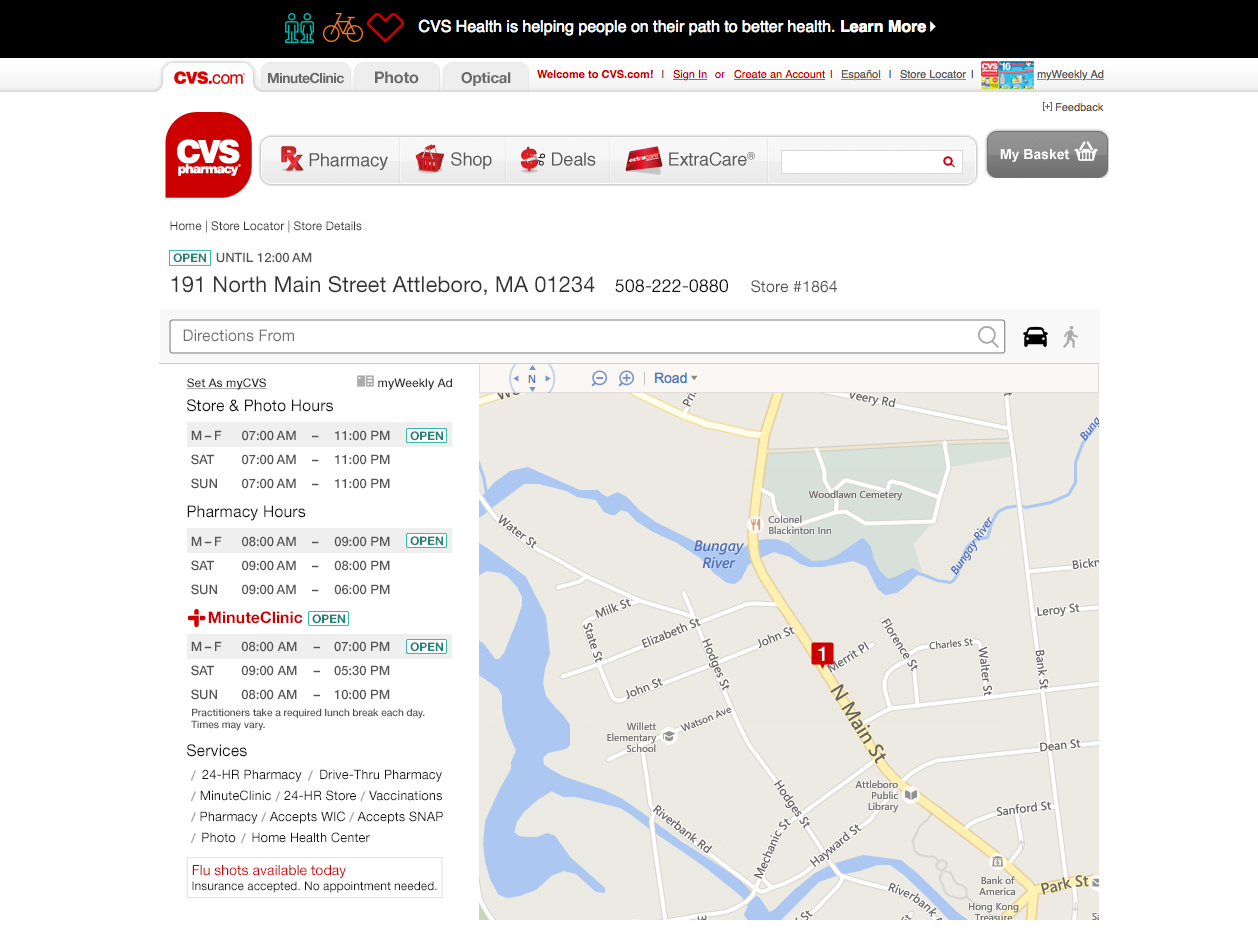Zoom in the map
This screenshot has height=936, width=1258.
click(627, 378)
